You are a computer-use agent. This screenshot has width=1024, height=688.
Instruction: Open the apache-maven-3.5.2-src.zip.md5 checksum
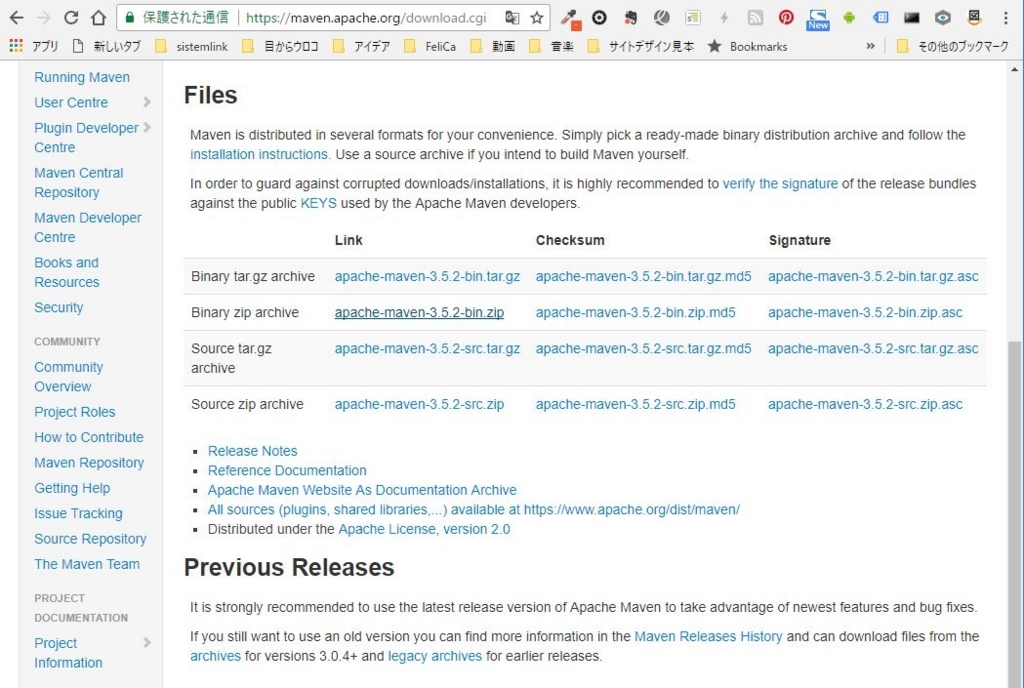pos(635,405)
